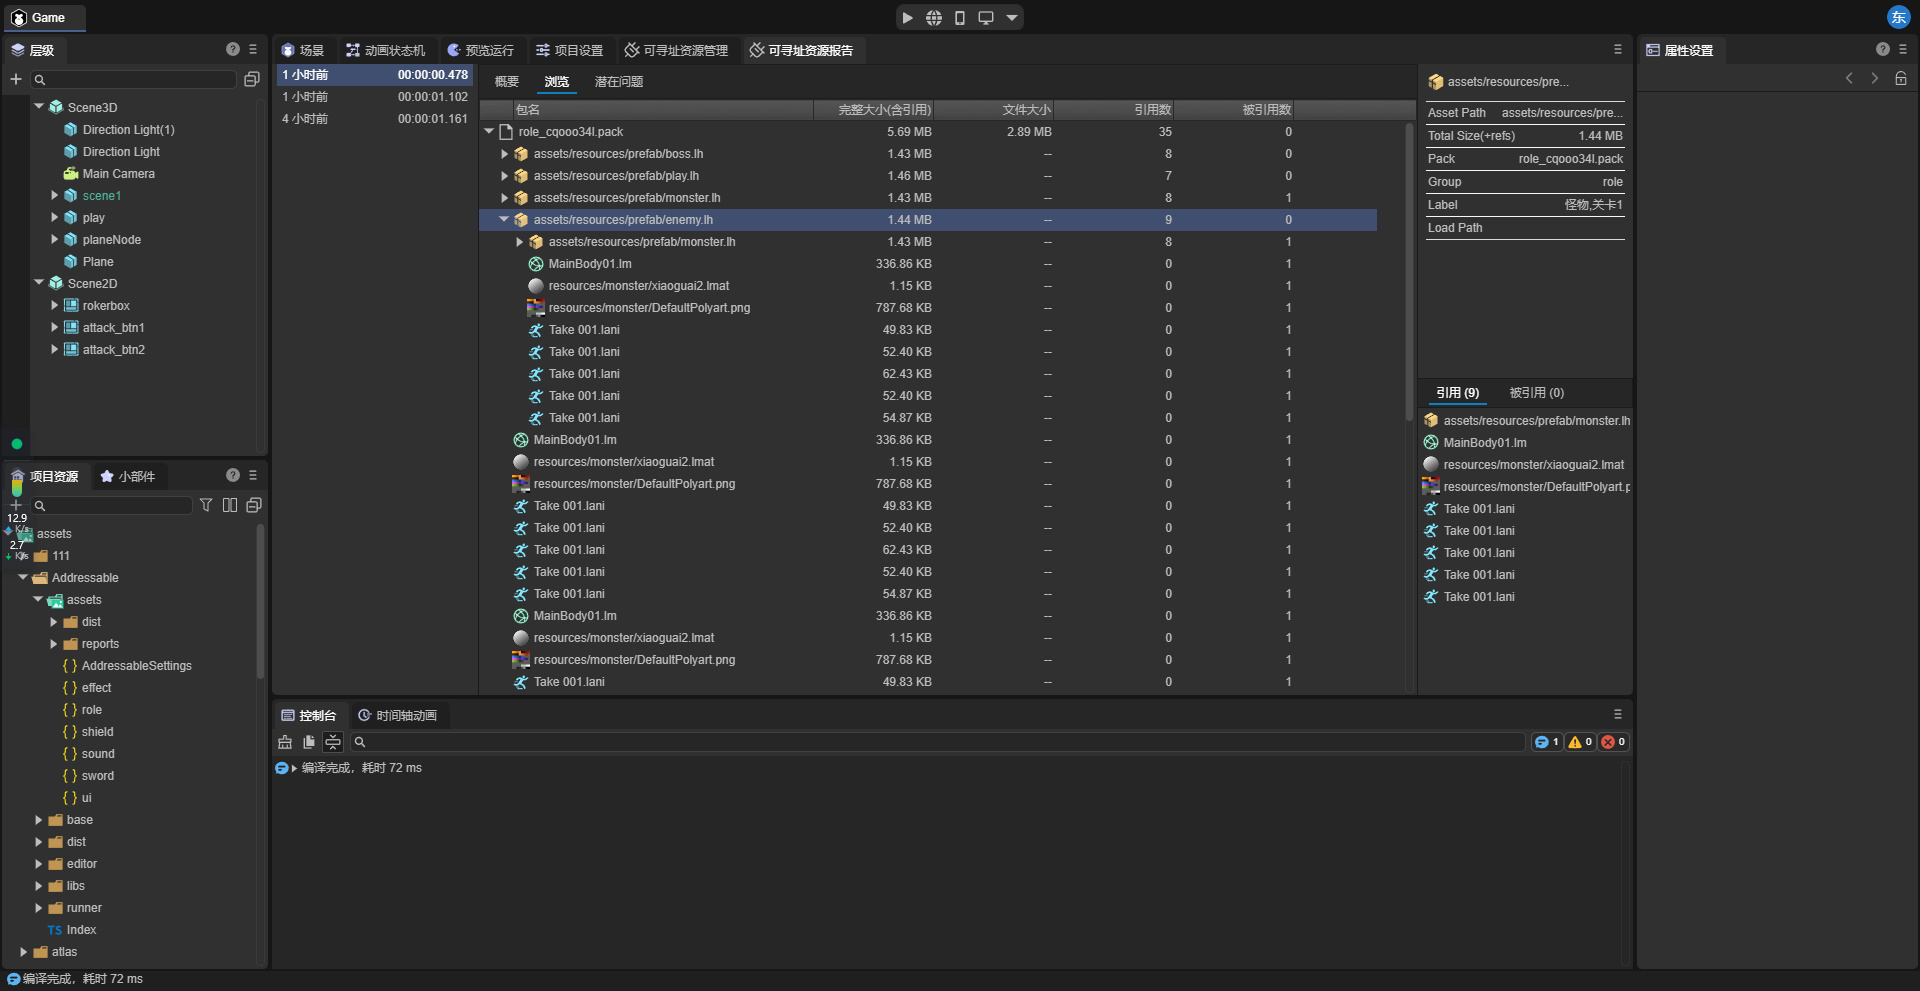Viewport: 1920px width, 991px height.
Task: Collapse the role_cqooo34l.pack row
Action: (x=489, y=131)
